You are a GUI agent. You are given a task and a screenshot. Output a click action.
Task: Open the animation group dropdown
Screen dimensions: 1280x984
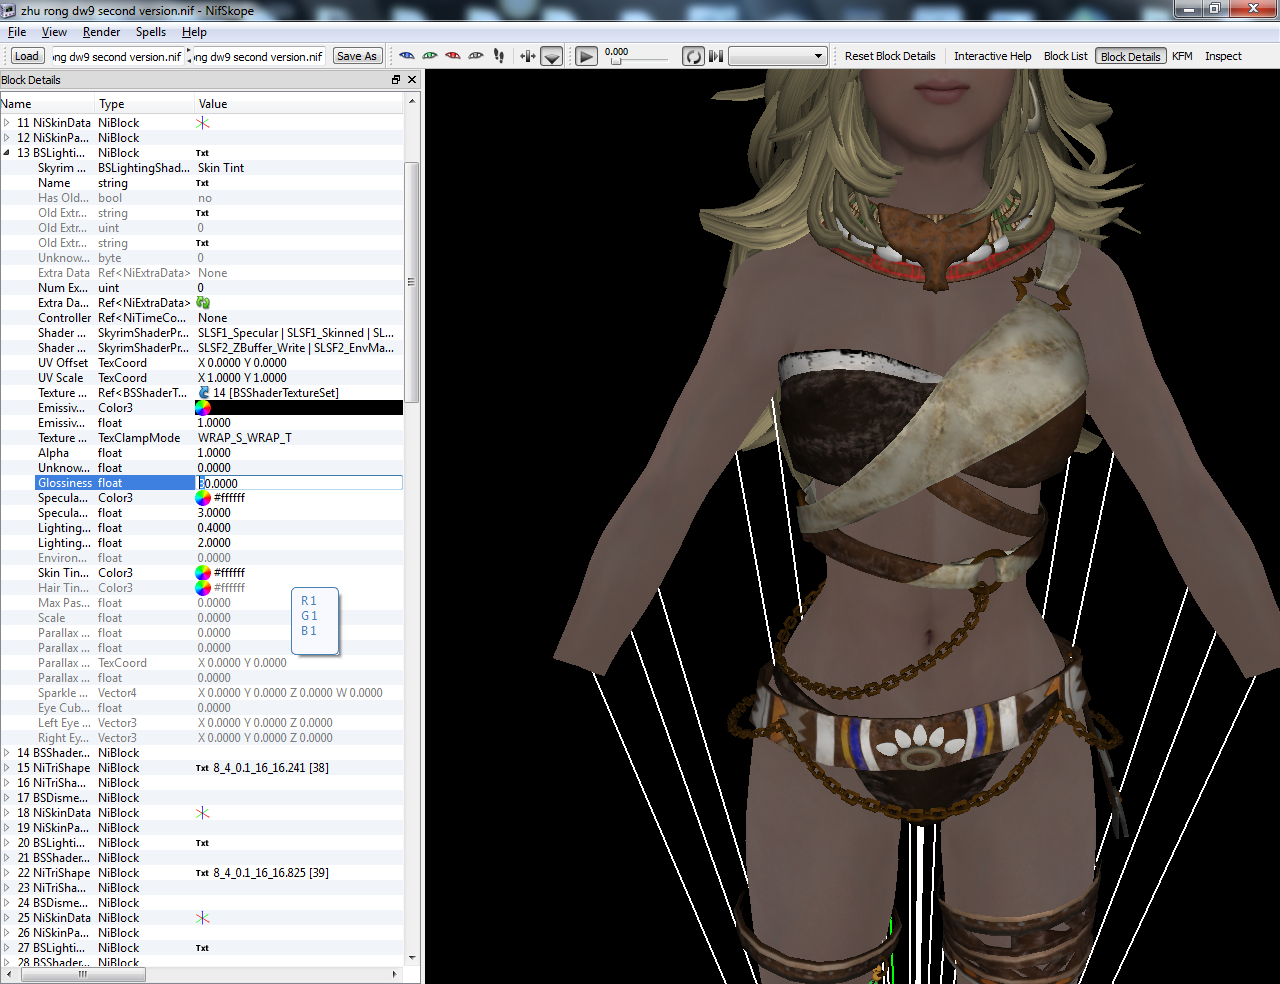pos(777,56)
